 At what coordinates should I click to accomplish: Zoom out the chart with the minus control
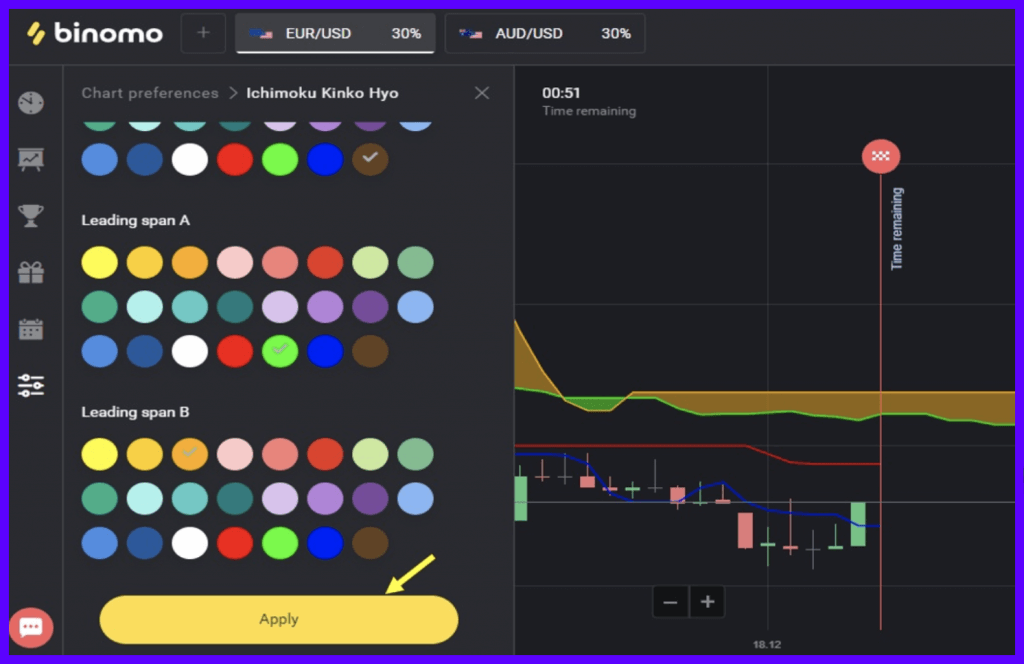click(x=670, y=601)
